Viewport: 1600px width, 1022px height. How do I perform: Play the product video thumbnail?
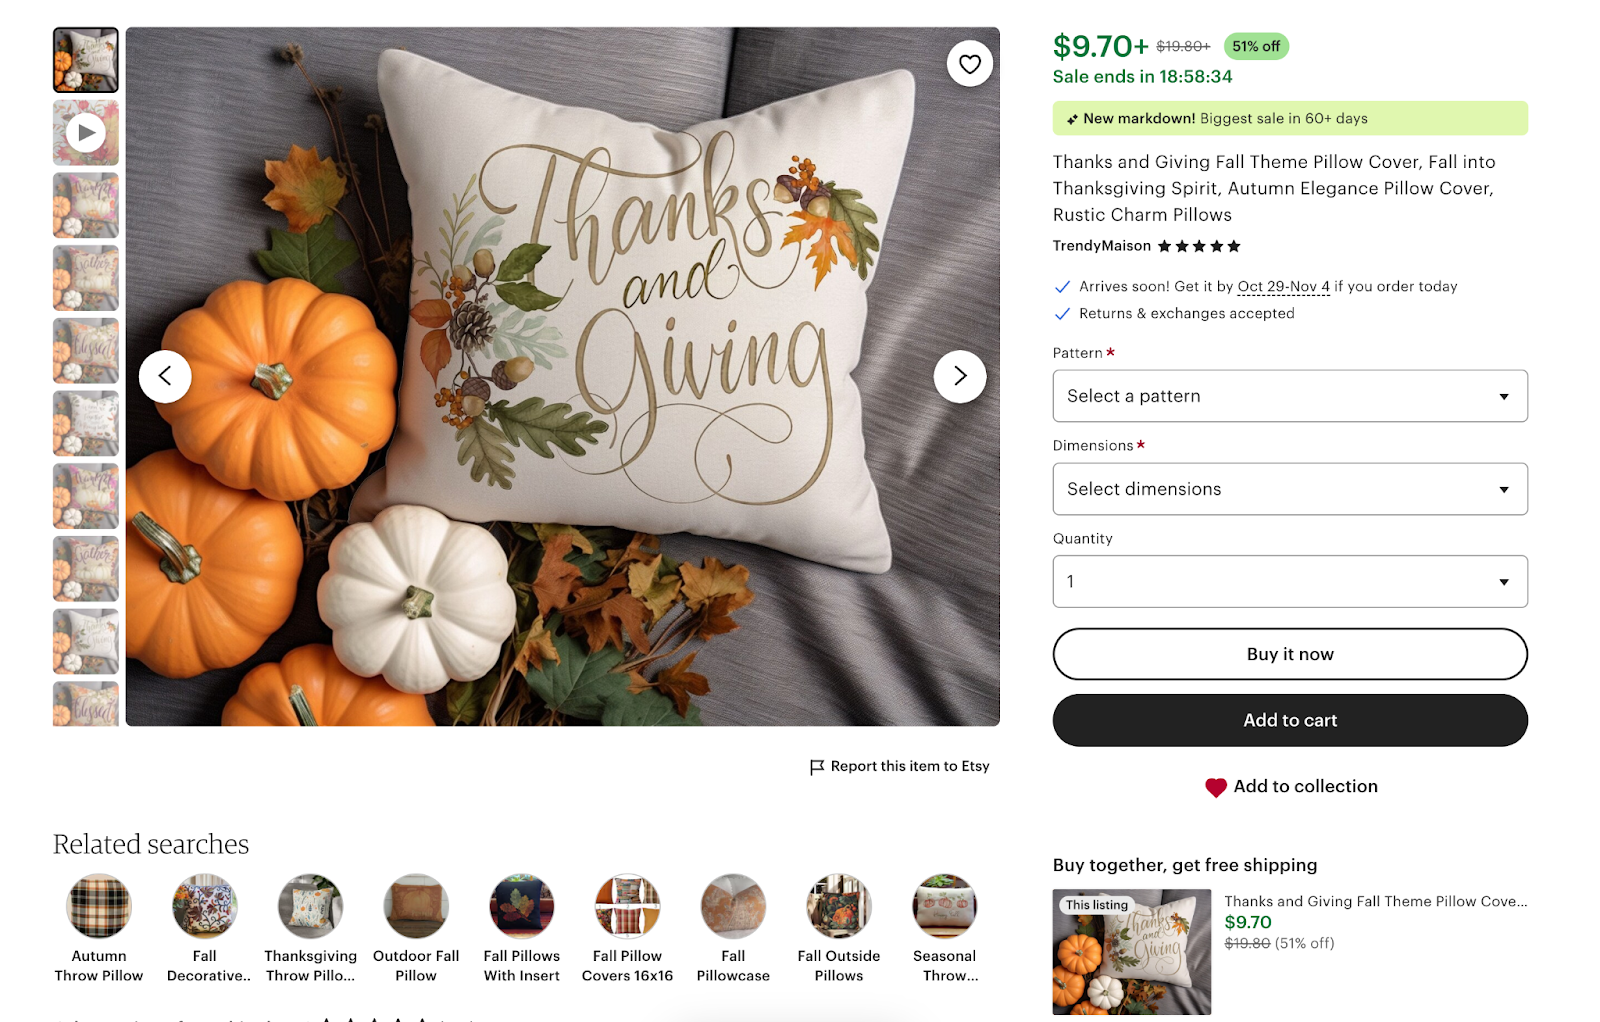[85, 131]
